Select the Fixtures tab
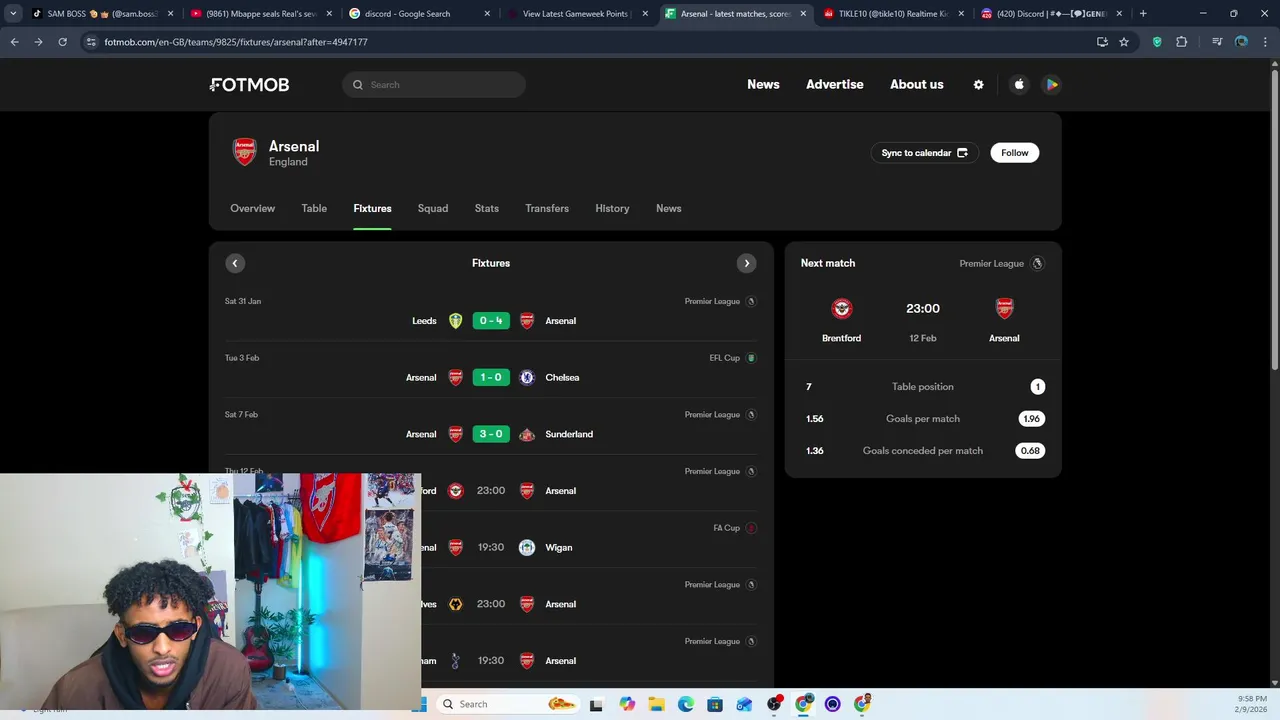The height and width of the screenshot is (720, 1280). (x=372, y=208)
